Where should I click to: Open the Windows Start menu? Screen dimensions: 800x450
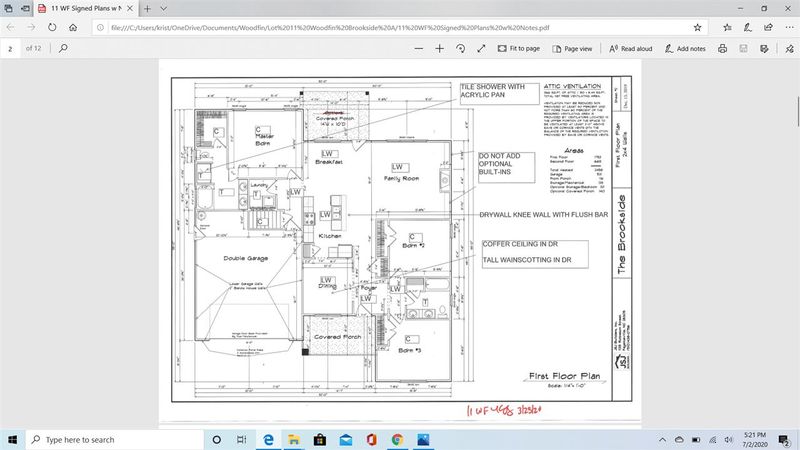(x=12, y=439)
